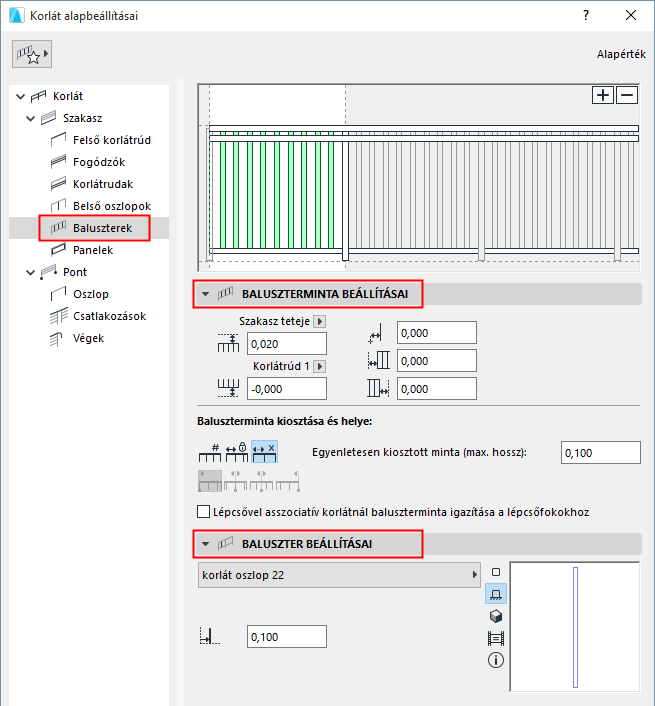The image size is (655, 706).
Task: Switch to baluster preview picture icon
Action: point(496,638)
